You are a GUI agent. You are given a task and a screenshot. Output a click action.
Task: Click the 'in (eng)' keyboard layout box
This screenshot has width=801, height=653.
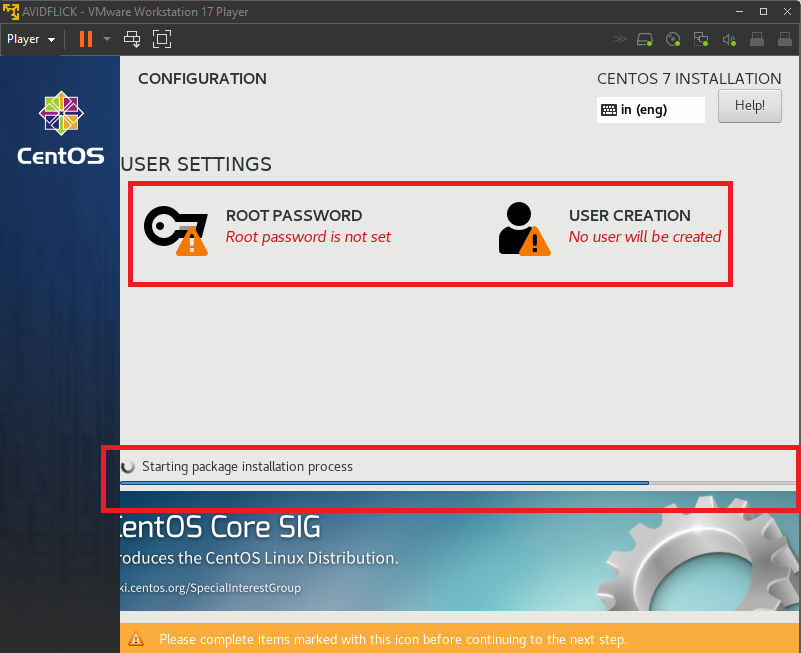click(650, 109)
